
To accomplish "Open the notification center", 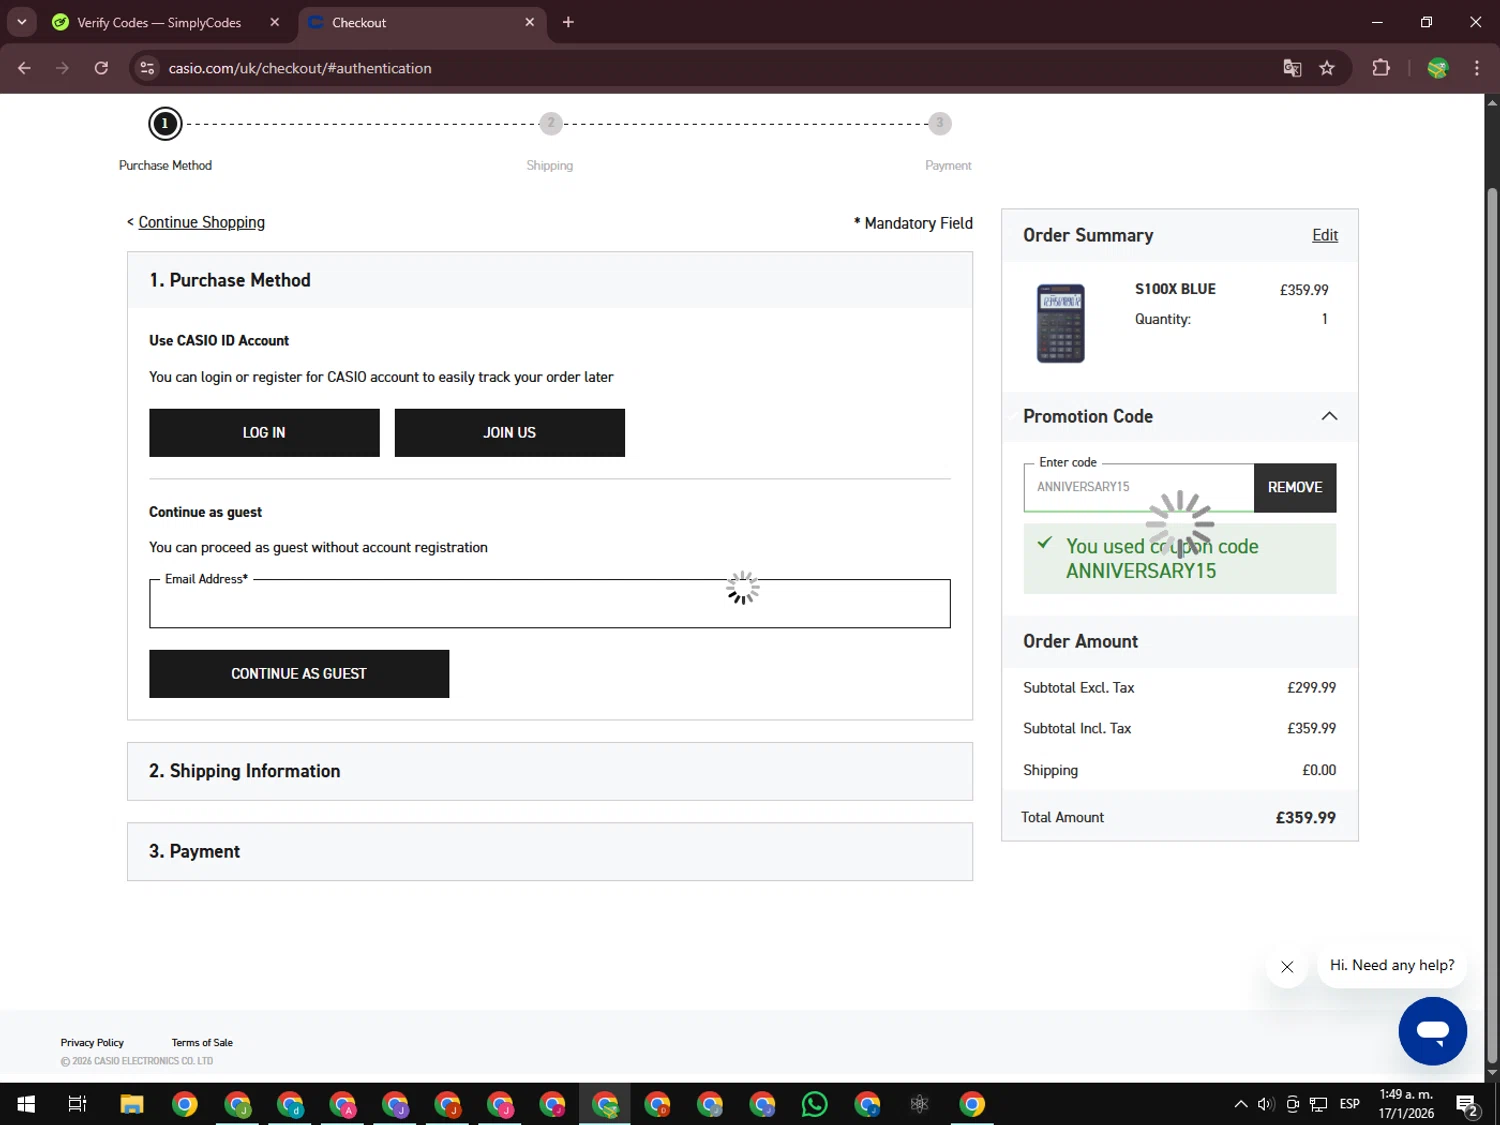I will (x=1468, y=1104).
